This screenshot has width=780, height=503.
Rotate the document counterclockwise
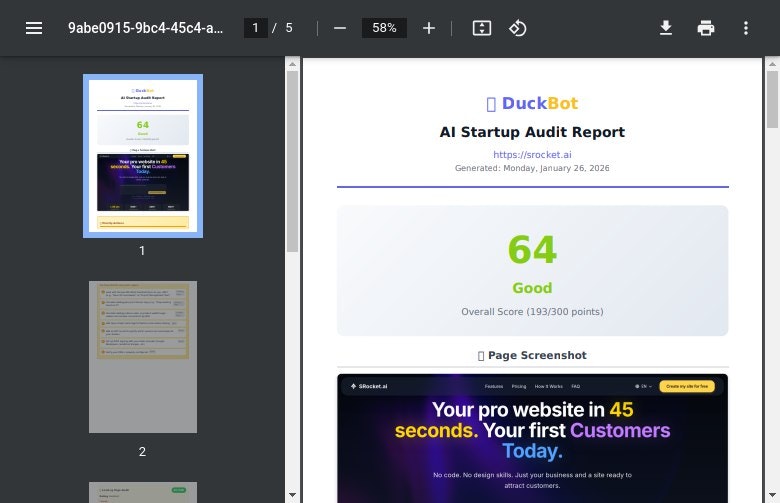pos(517,28)
